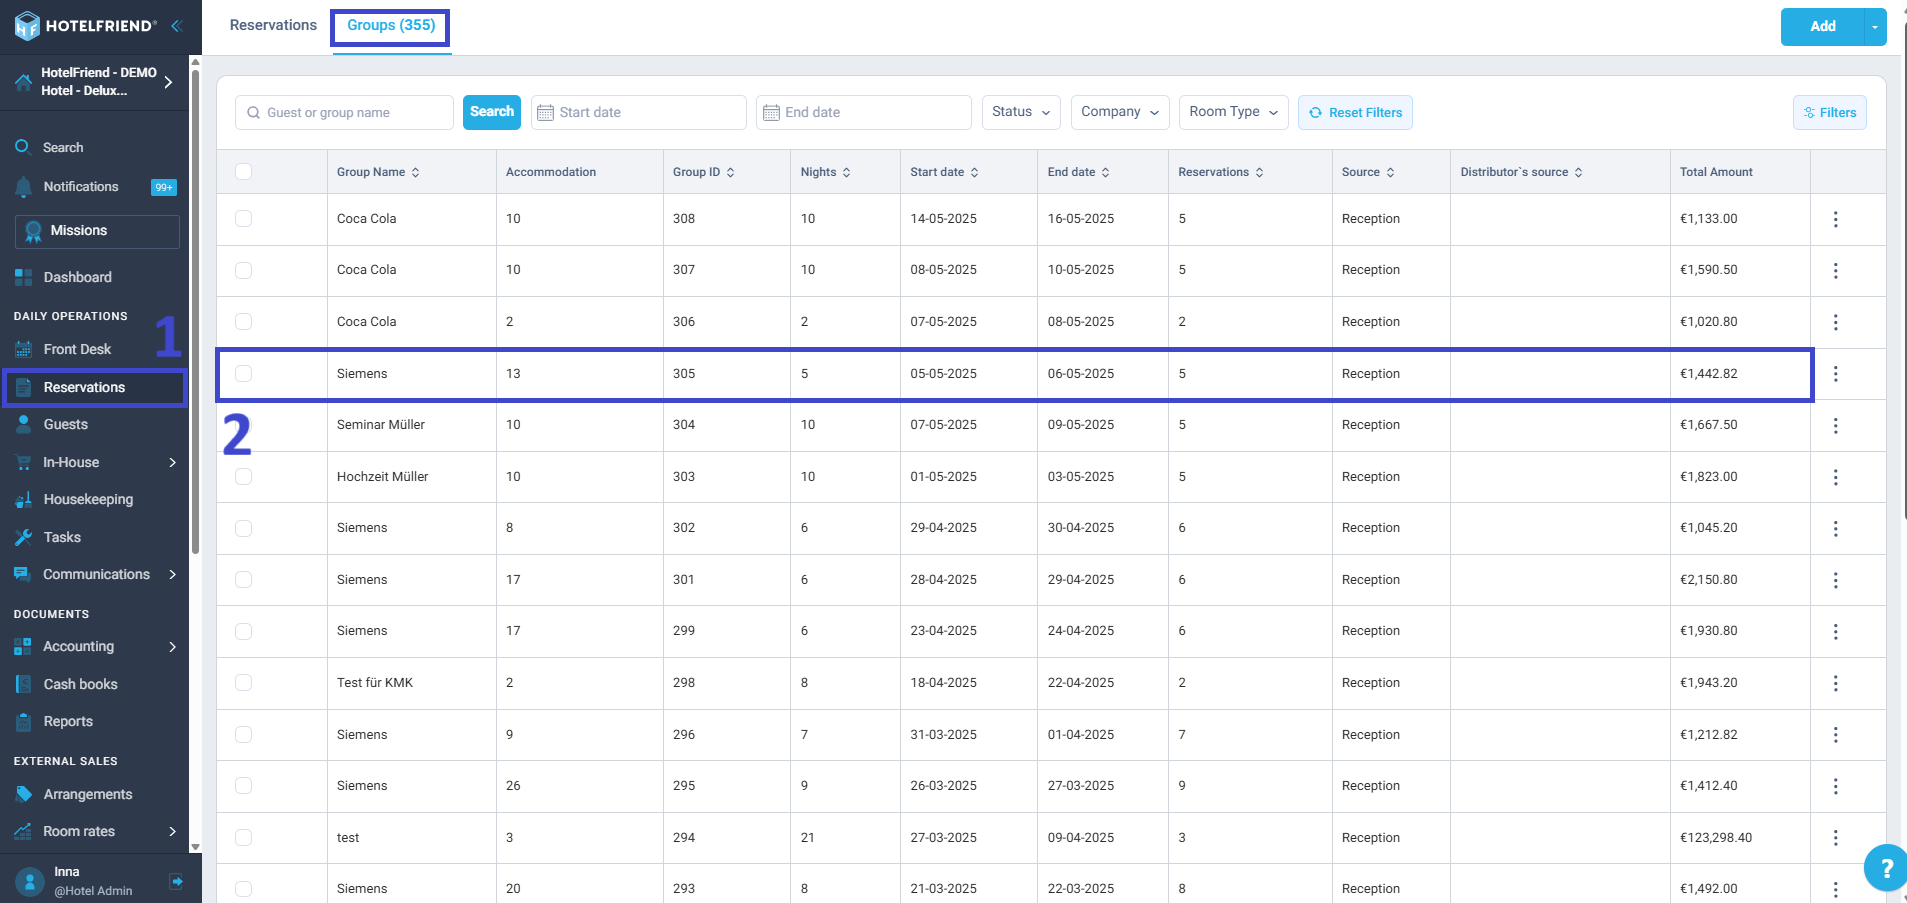Viewport: 1907px width, 903px height.
Task: Click the Search button
Action: click(492, 112)
